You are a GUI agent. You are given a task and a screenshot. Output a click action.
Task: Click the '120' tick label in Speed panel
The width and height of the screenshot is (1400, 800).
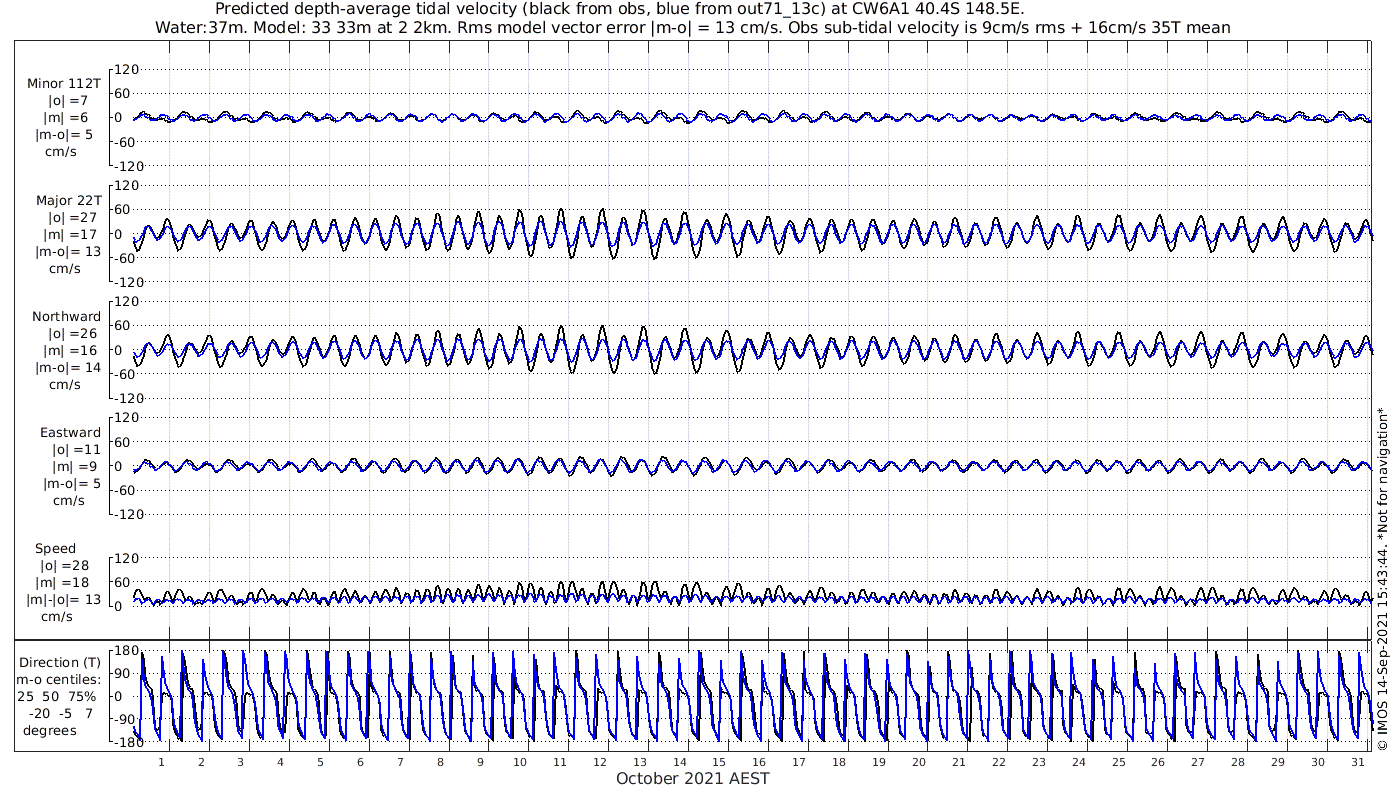coord(128,558)
